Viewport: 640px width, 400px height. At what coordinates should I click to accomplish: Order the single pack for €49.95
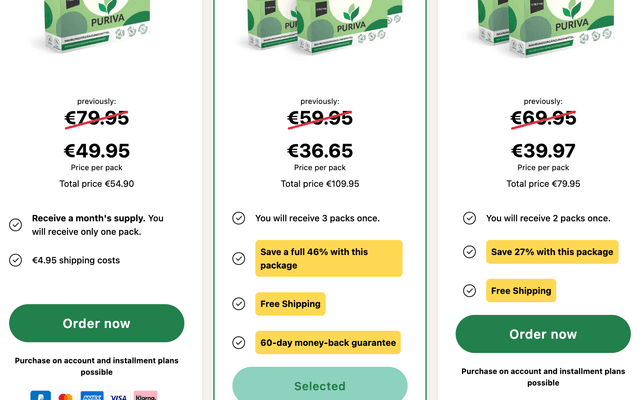[97, 323]
